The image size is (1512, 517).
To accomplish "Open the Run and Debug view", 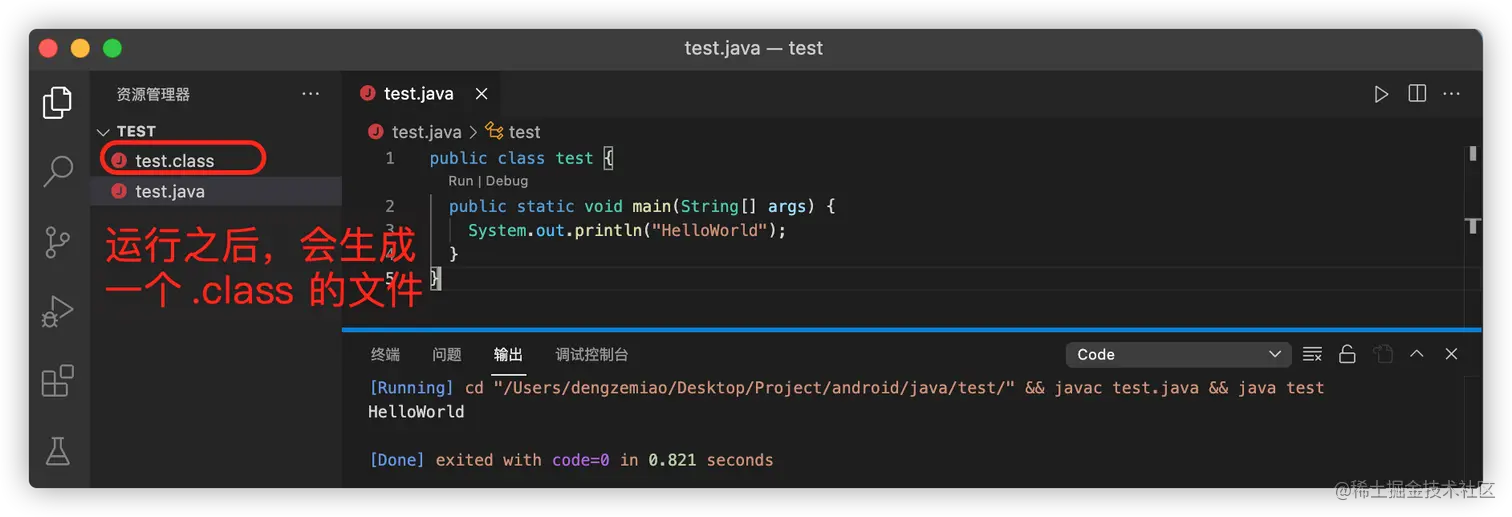I will 58,312.
